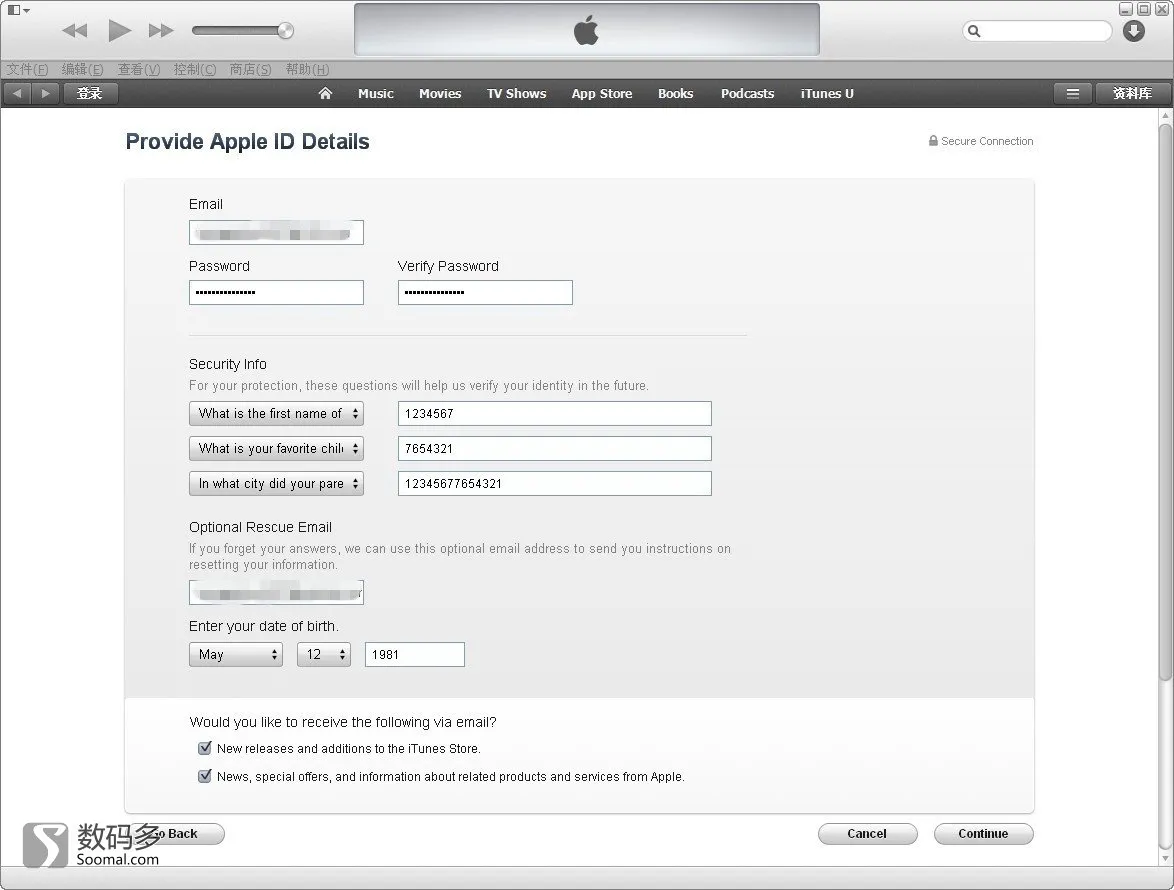The height and width of the screenshot is (890, 1174).
Task: Open the 控制(C) menu
Action: click(195, 70)
